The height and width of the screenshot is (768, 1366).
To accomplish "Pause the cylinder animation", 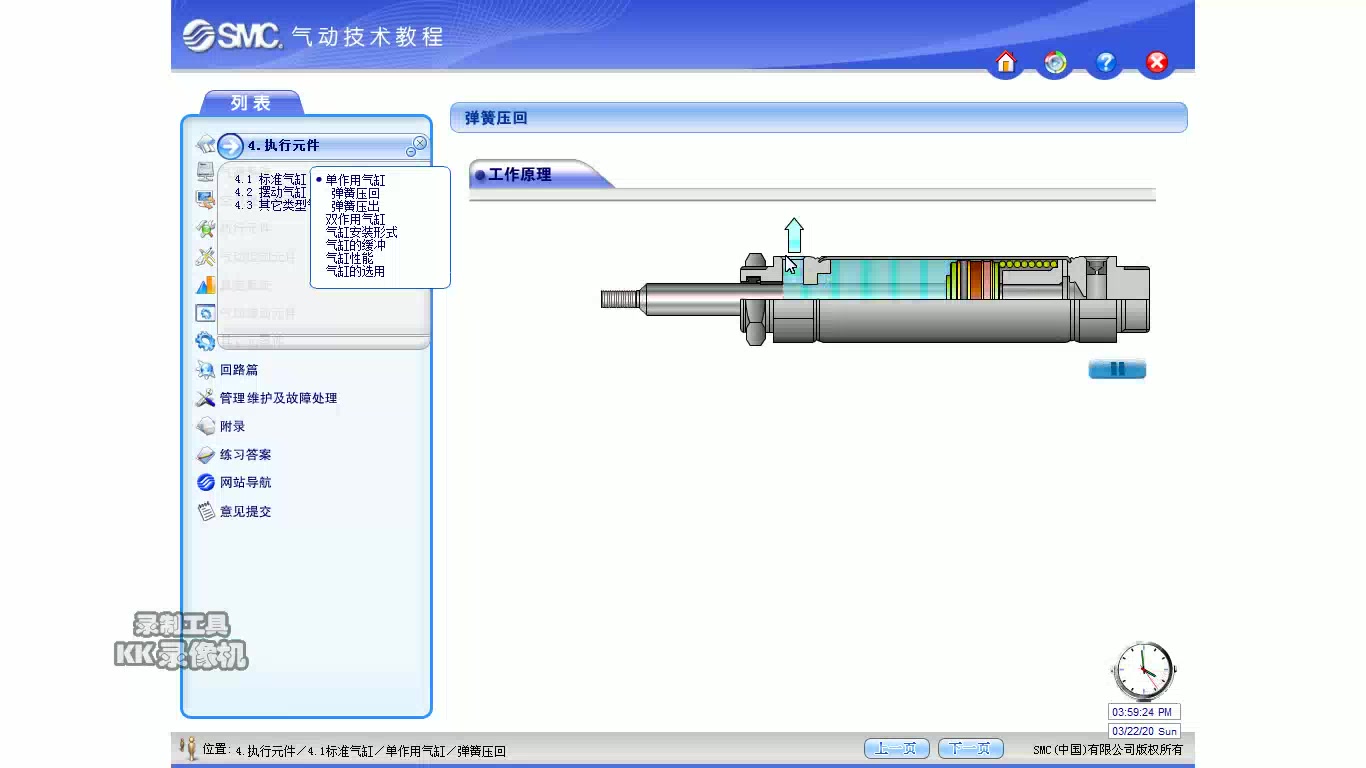I will 1117,369.
